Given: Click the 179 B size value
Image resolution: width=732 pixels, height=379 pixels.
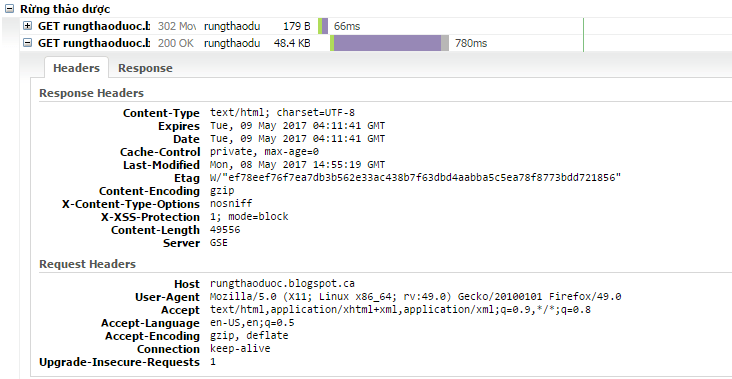Looking at the screenshot, I should (296, 26).
